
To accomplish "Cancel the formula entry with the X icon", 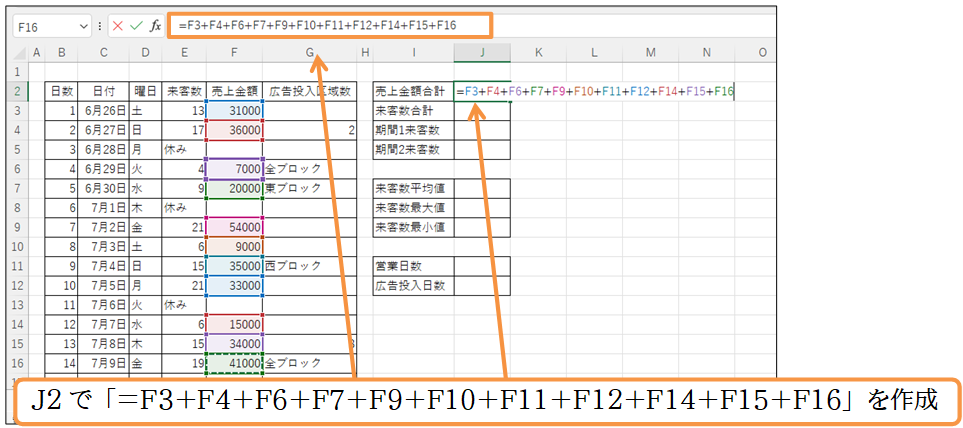I will 118,26.
